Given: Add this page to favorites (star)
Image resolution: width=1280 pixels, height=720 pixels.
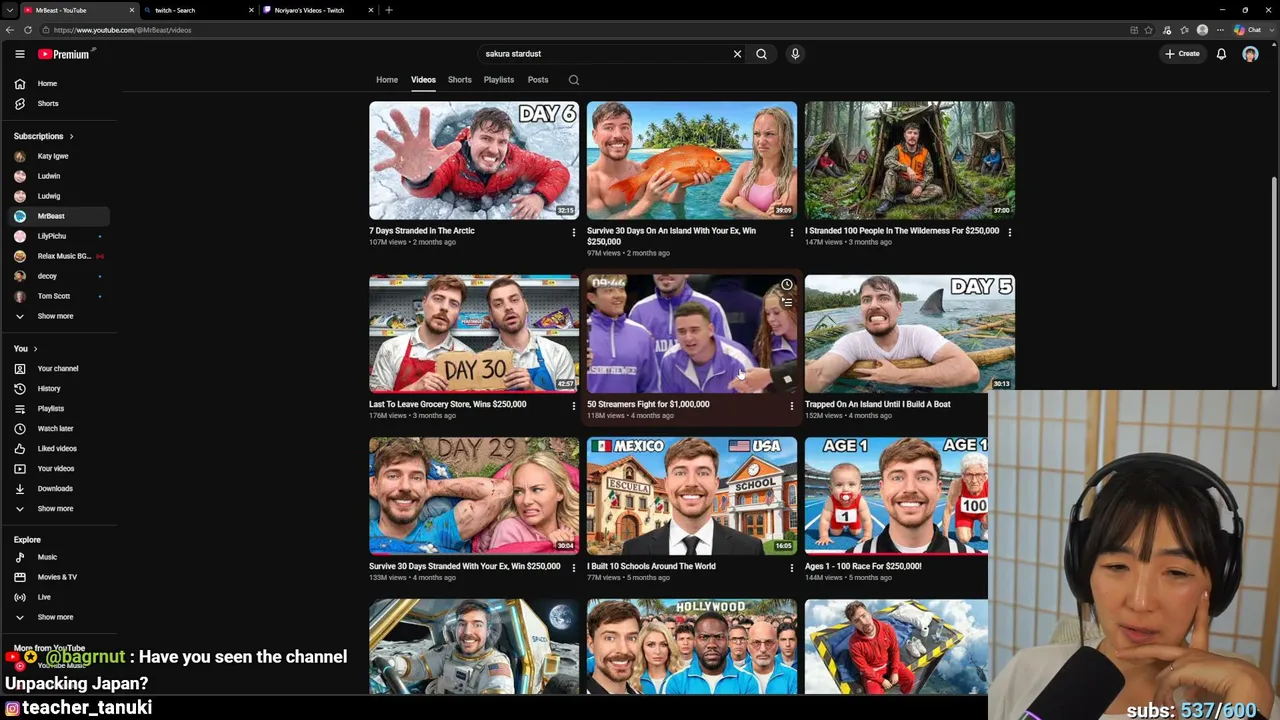Looking at the screenshot, I should 1149,30.
